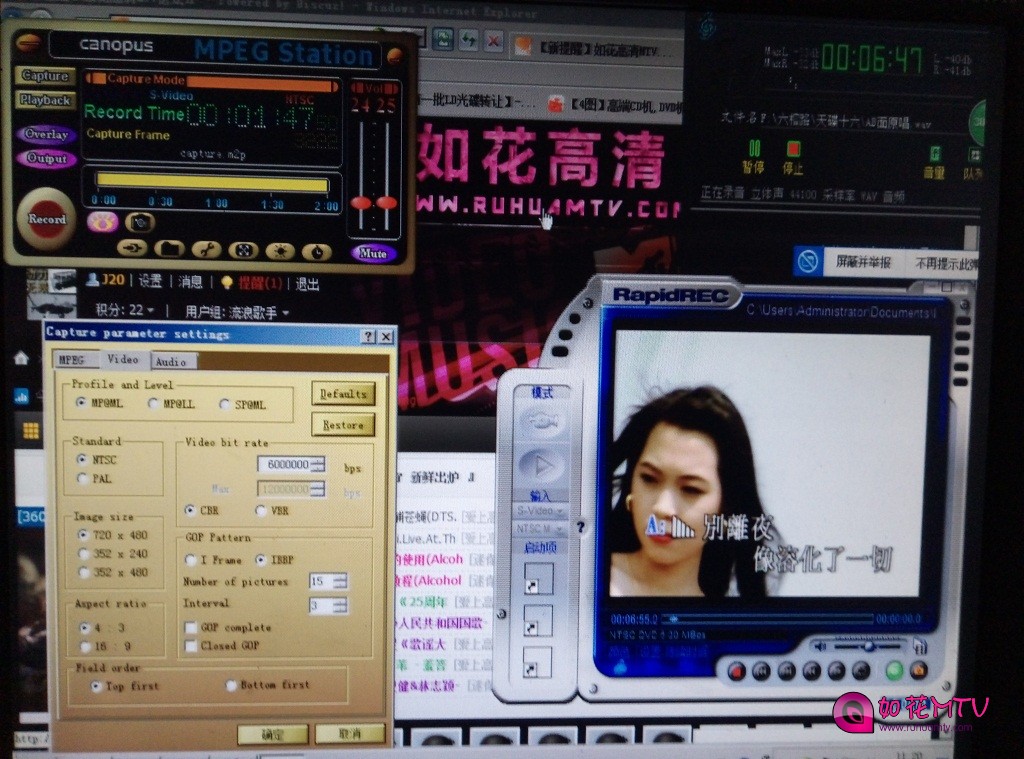Select the MP@LL profile radio button
Screen dimensions: 1024x759
[153, 404]
